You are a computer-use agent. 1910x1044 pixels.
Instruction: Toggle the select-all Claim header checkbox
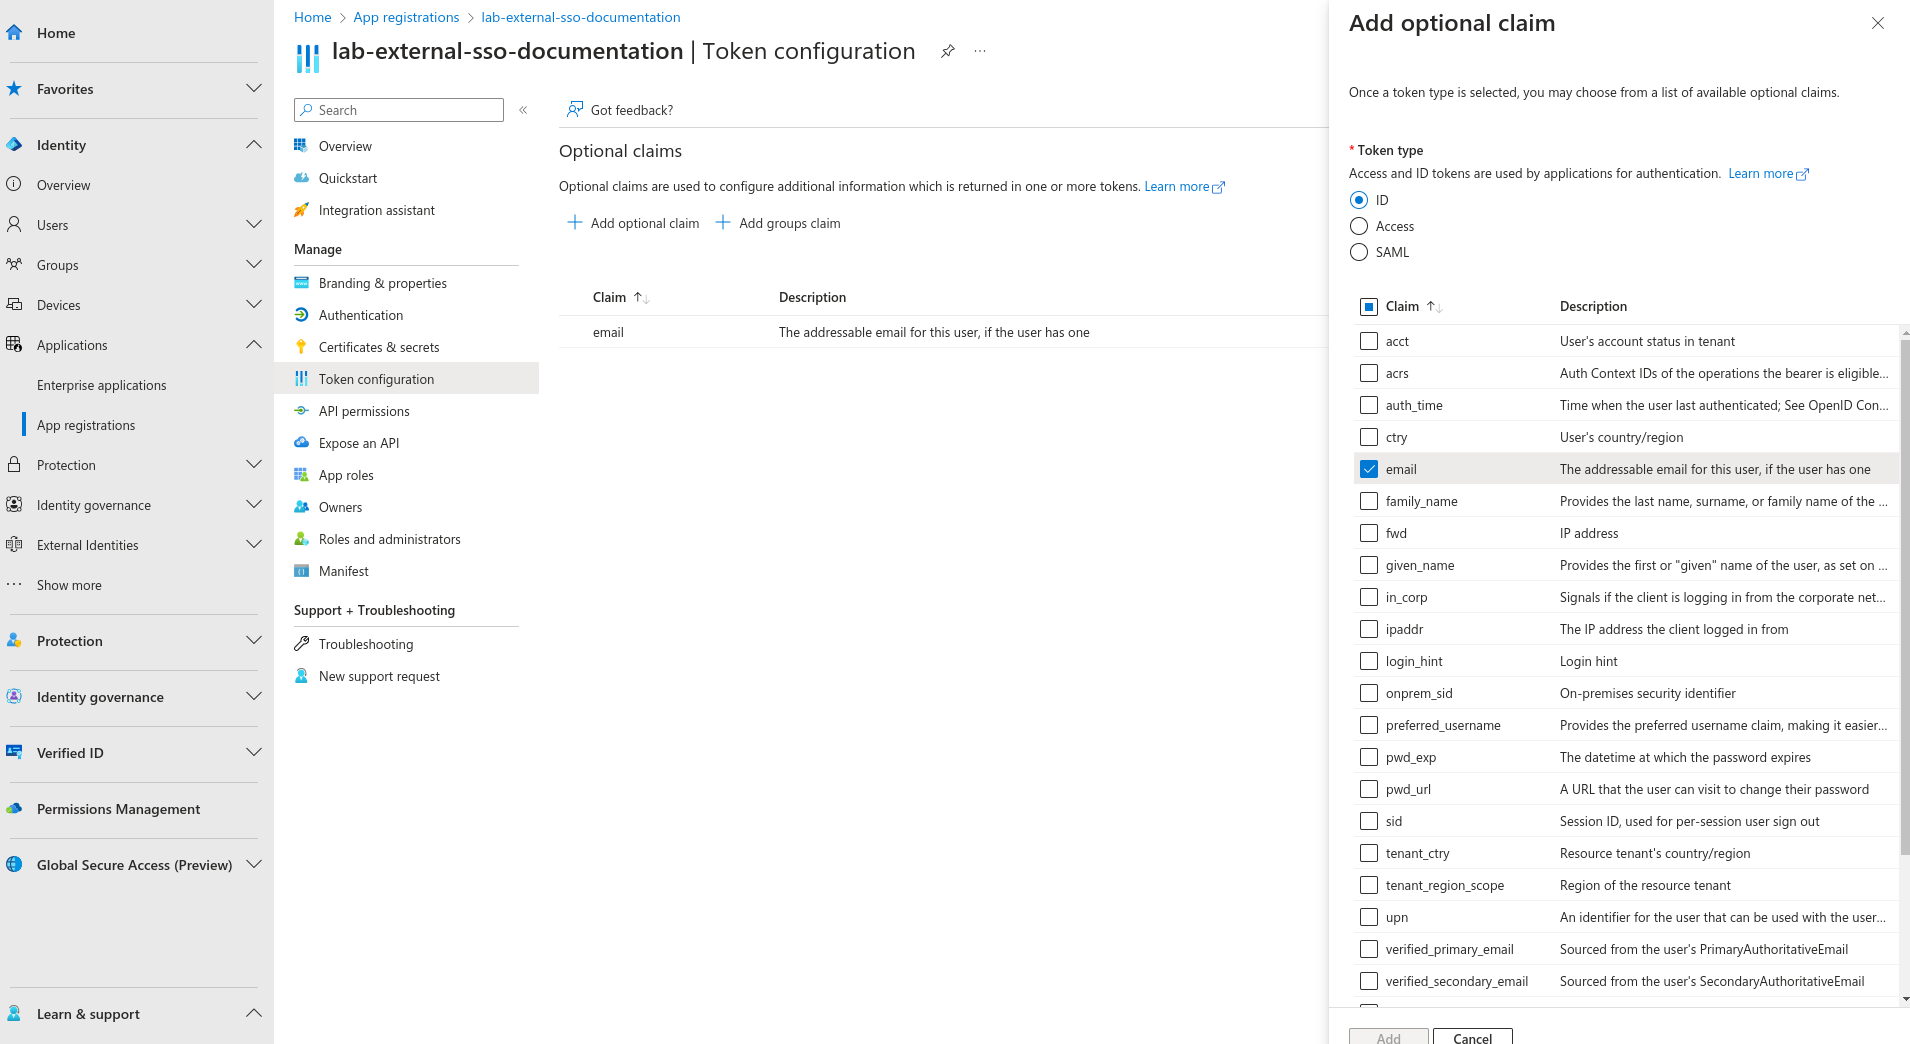[x=1369, y=307]
